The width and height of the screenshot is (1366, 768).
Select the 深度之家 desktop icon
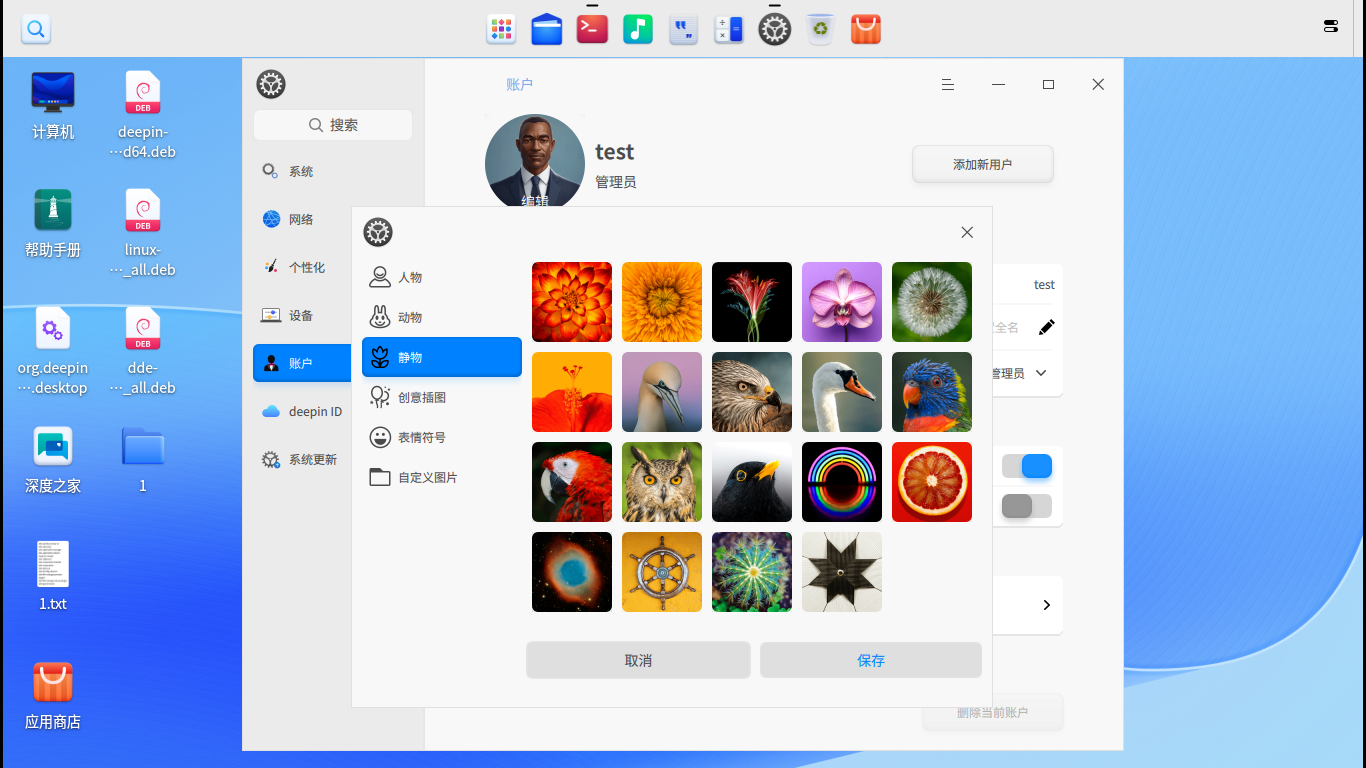[x=53, y=460]
